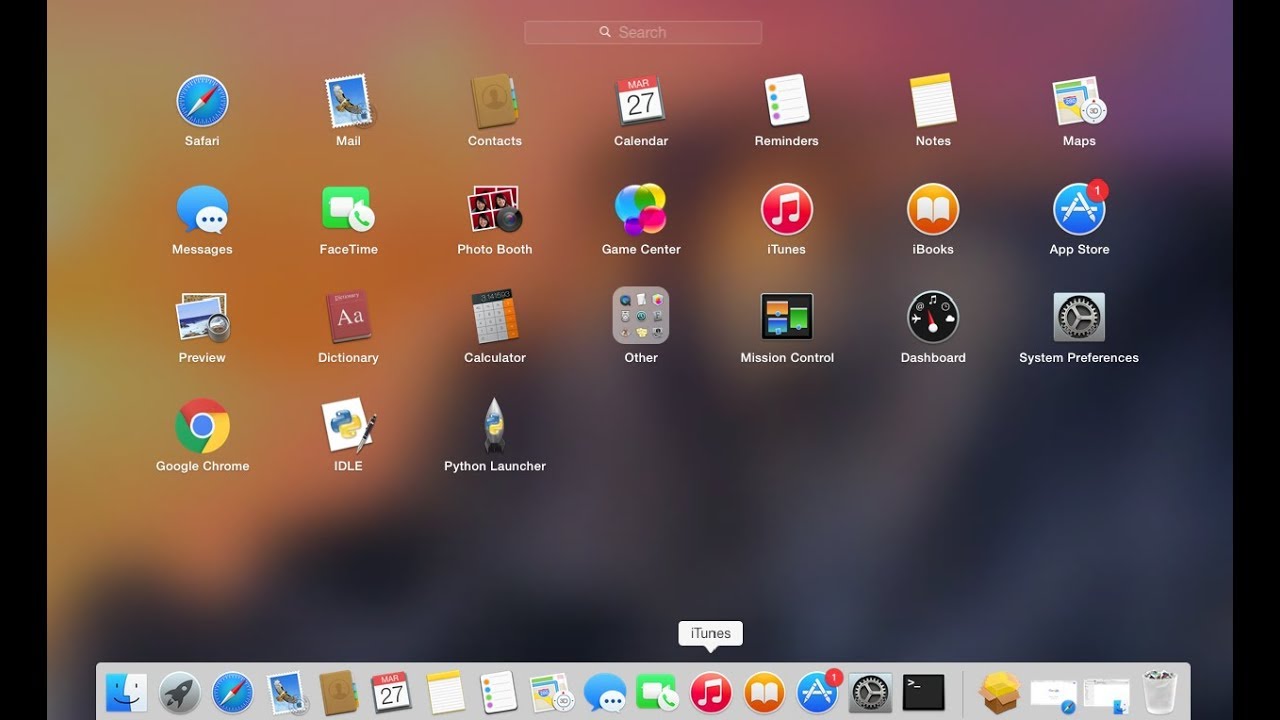Launch Maps from the Launchpad grid
1280x720 pixels.
[x=1079, y=102]
